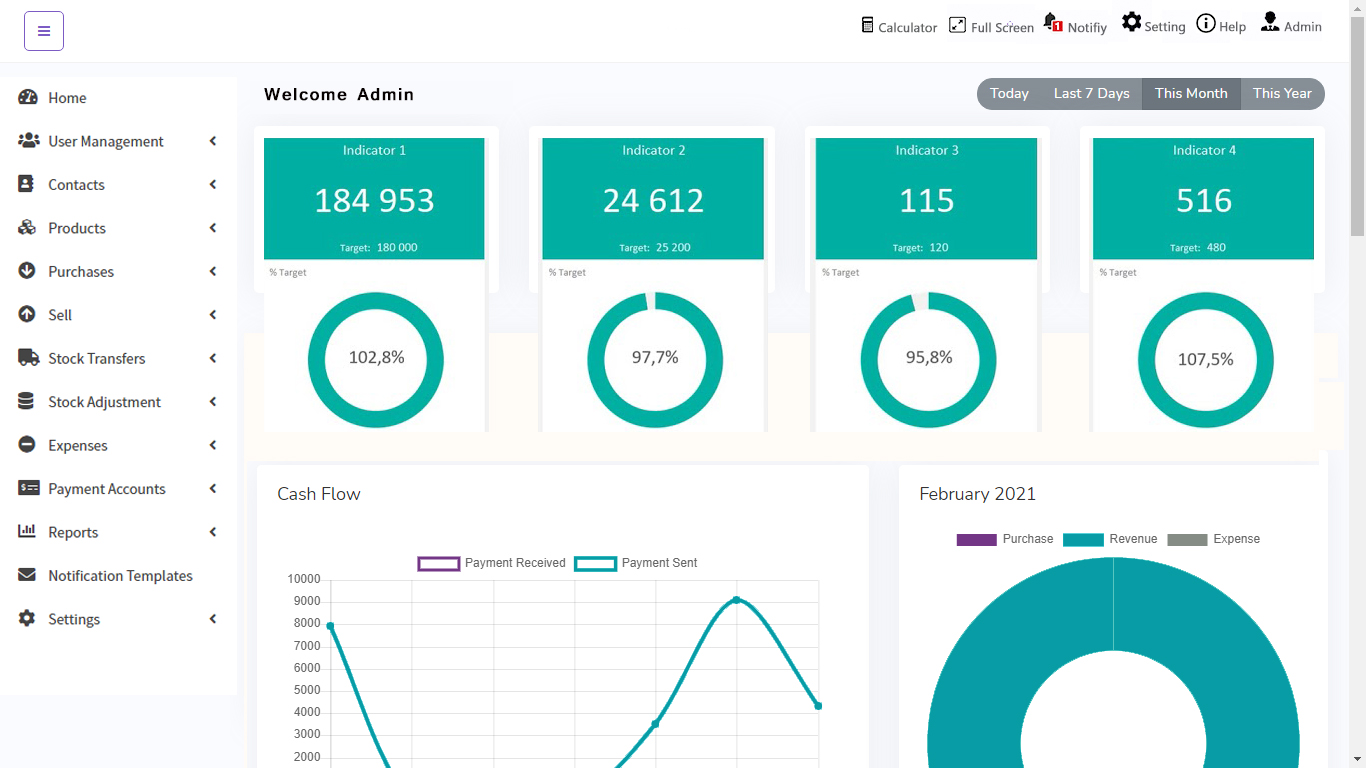Click the Revenue legend color swatch

[1082, 540]
